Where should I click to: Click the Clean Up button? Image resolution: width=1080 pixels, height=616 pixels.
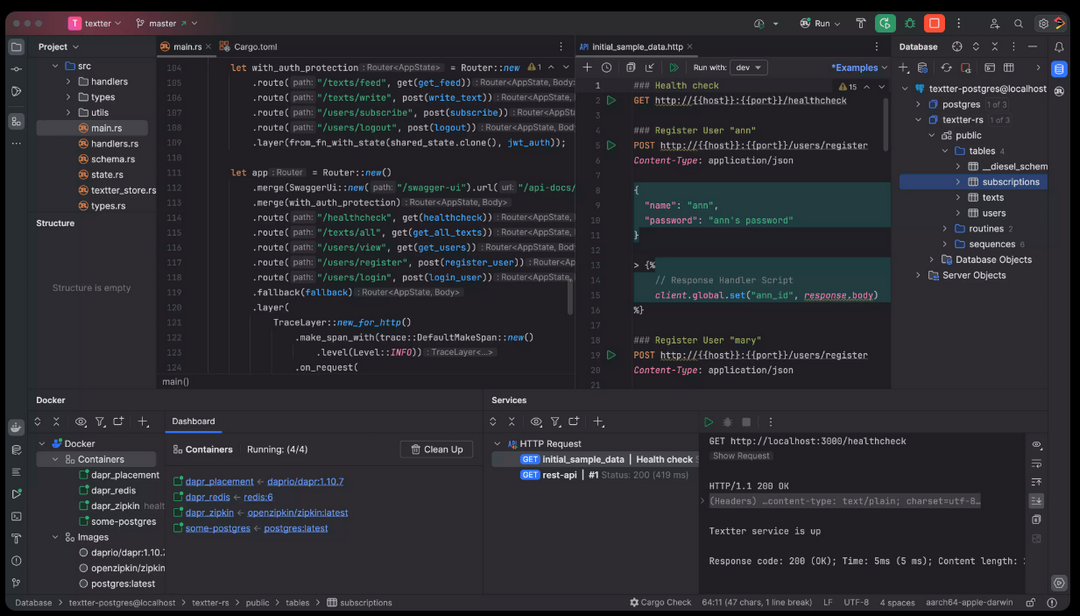(437, 450)
